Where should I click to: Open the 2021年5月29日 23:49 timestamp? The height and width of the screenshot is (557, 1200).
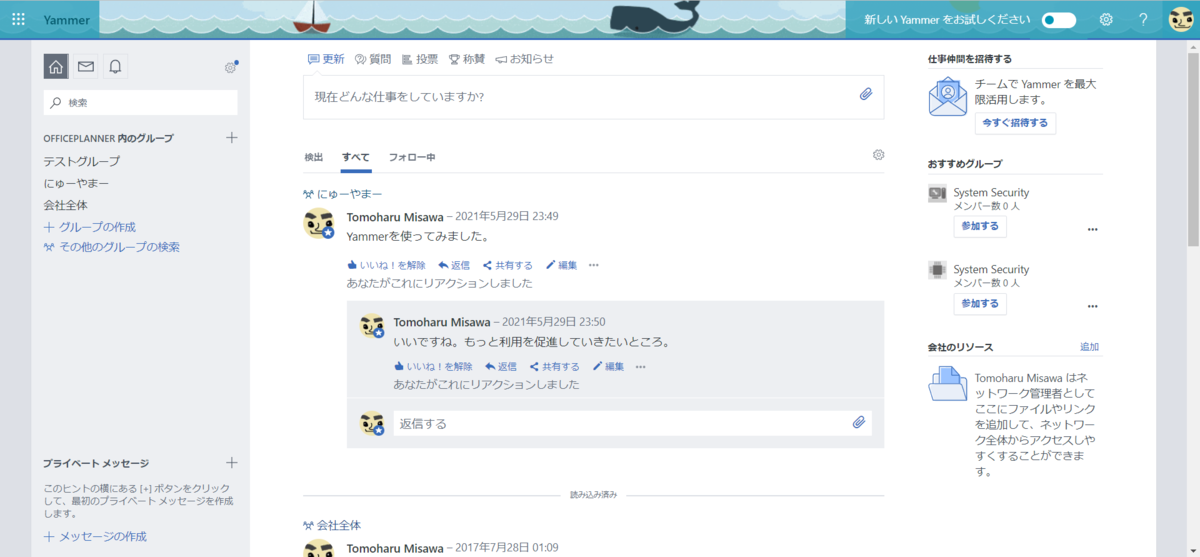507,216
